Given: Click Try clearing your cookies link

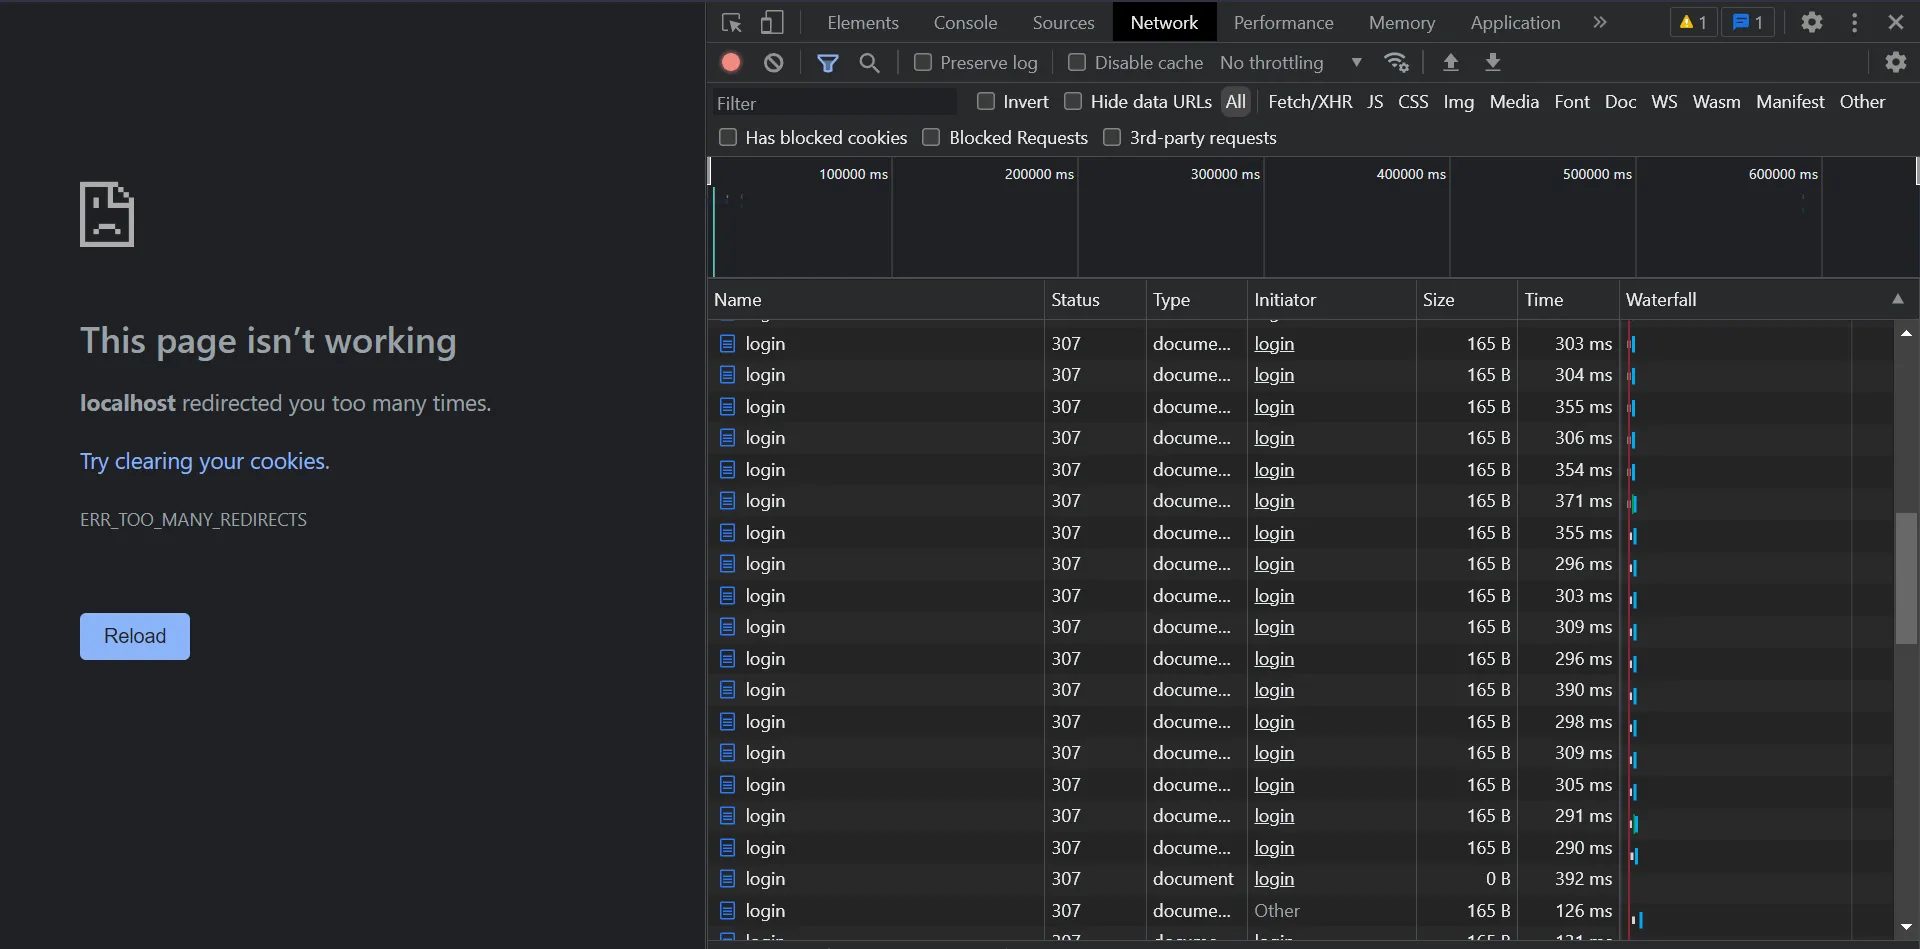Looking at the screenshot, I should (x=204, y=461).
